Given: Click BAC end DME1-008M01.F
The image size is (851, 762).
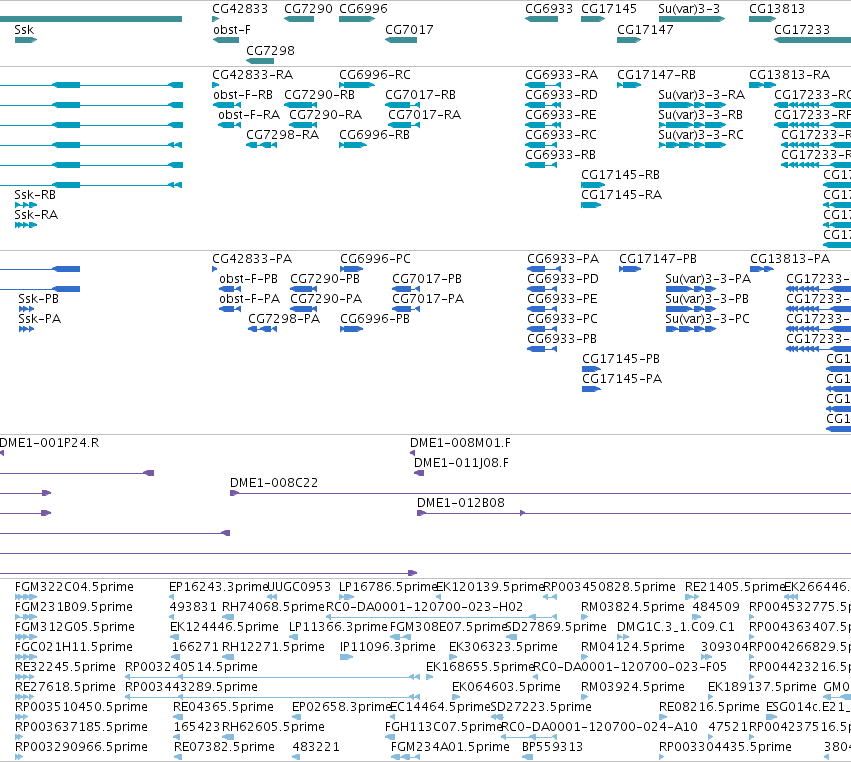Looking at the screenshot, I should point(412,453).
